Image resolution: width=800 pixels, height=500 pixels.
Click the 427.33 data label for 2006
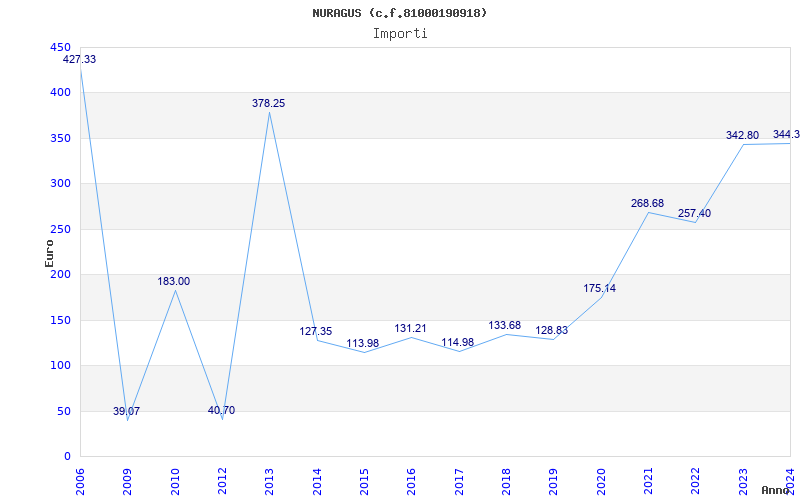[x=79, y=59]
